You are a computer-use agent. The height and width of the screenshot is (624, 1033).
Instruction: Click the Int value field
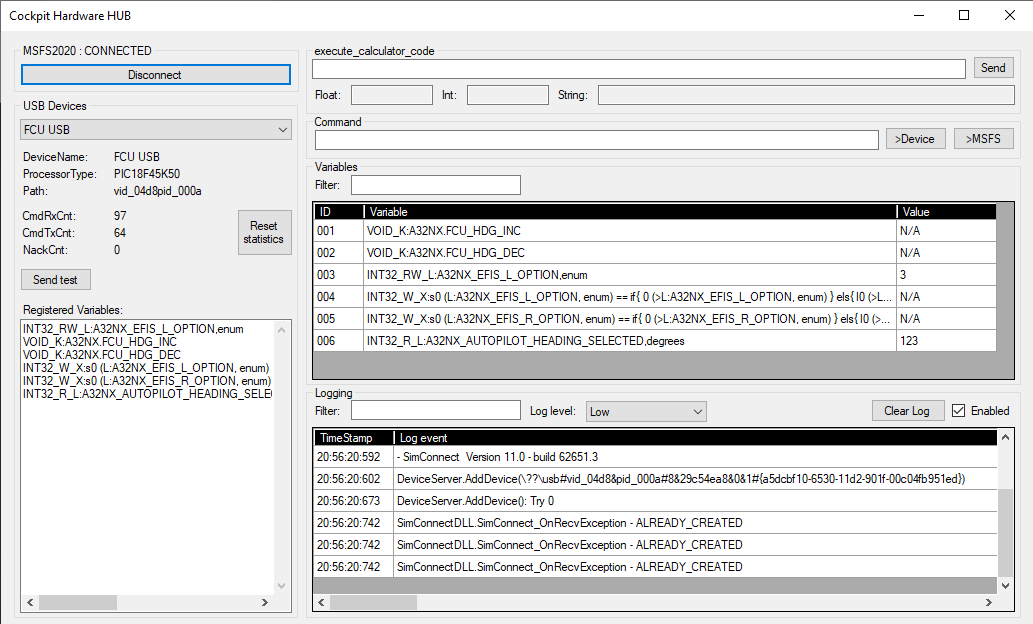tap(507, 95)
